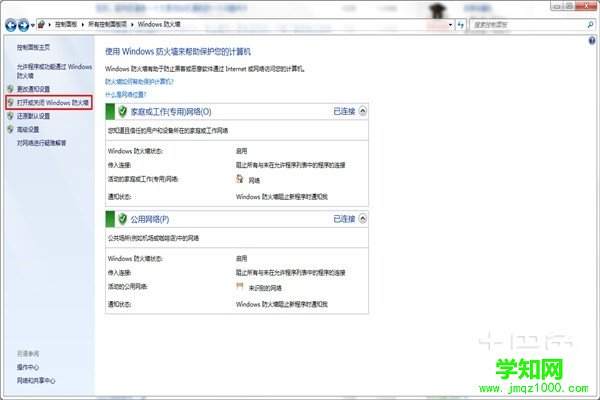This screenshot has width=600, height=400.
Task: Open the 防火墙如何帮助保护计算机 help link
Action: pyautogui.click(x=139, y=82)
